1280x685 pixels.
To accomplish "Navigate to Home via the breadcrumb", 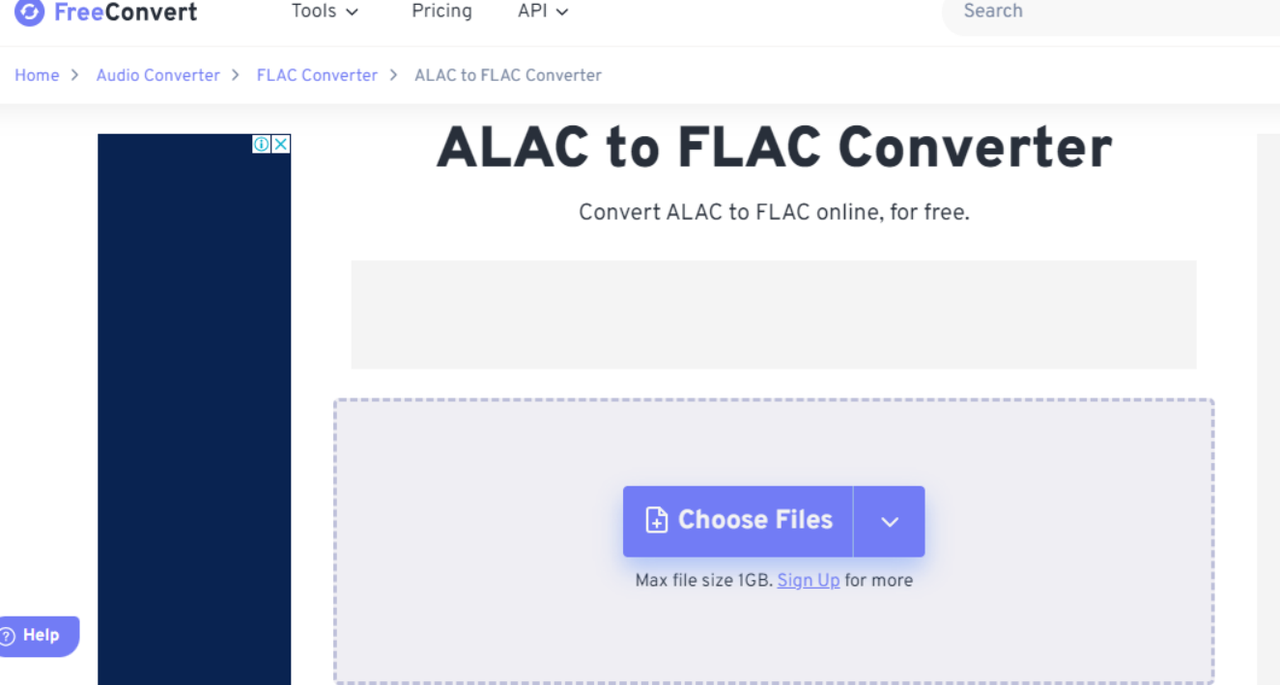I will pos(37,75).
